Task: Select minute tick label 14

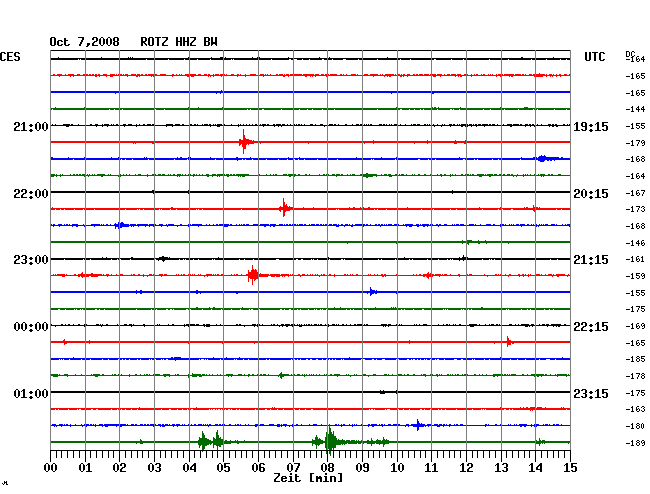Action: [535, 467]
